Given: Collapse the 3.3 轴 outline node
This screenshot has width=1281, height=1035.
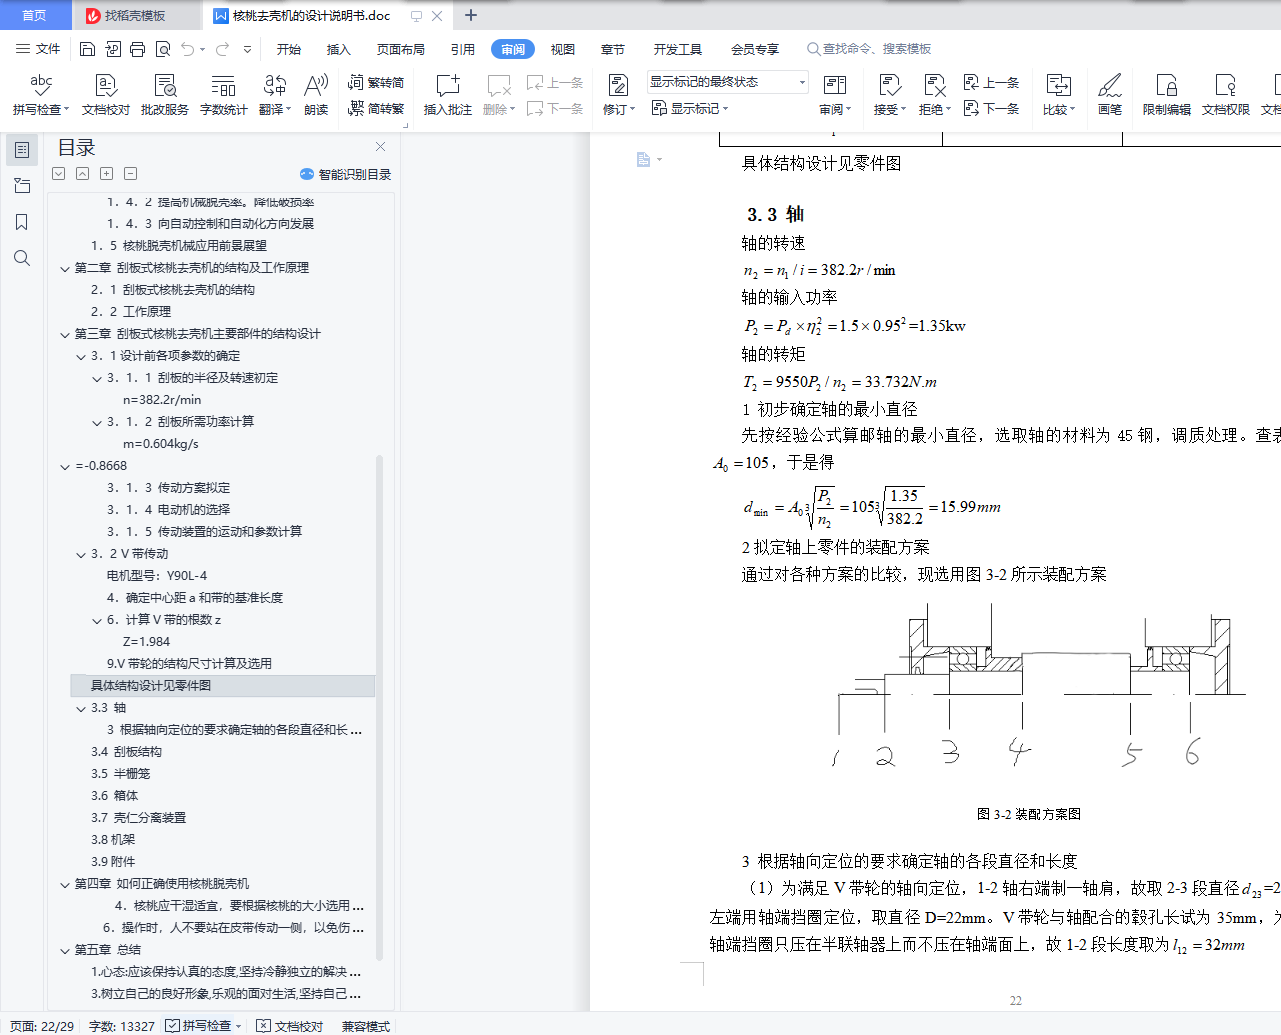Looking at the screenshot, I should (81, 708).
